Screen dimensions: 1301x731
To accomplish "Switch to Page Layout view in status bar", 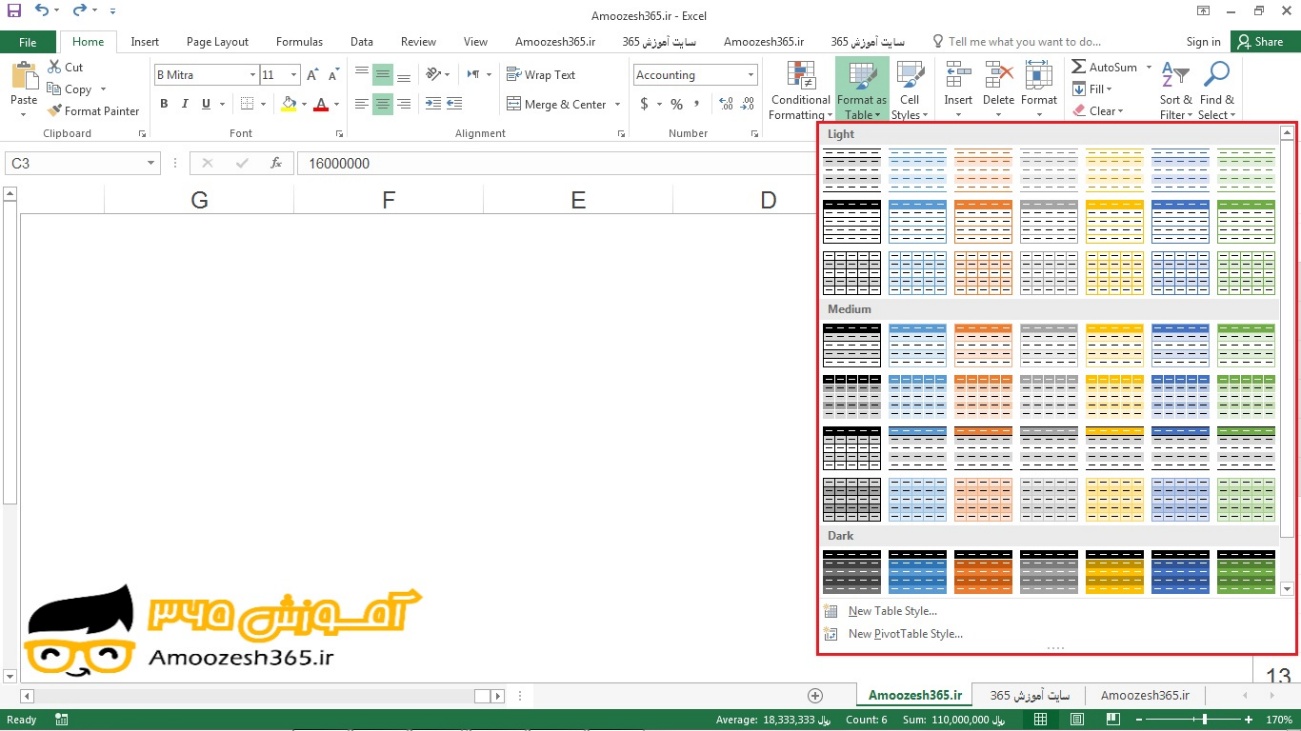I will point(1077,720).
